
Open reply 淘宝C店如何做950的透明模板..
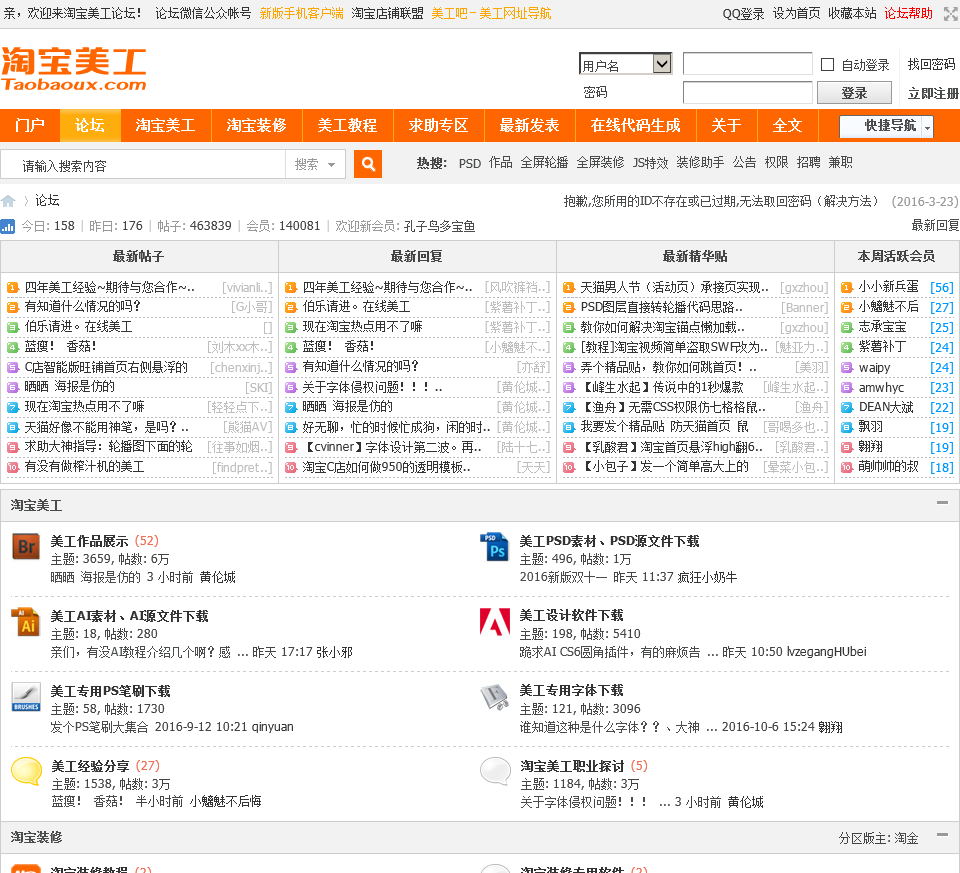point(386,466)
